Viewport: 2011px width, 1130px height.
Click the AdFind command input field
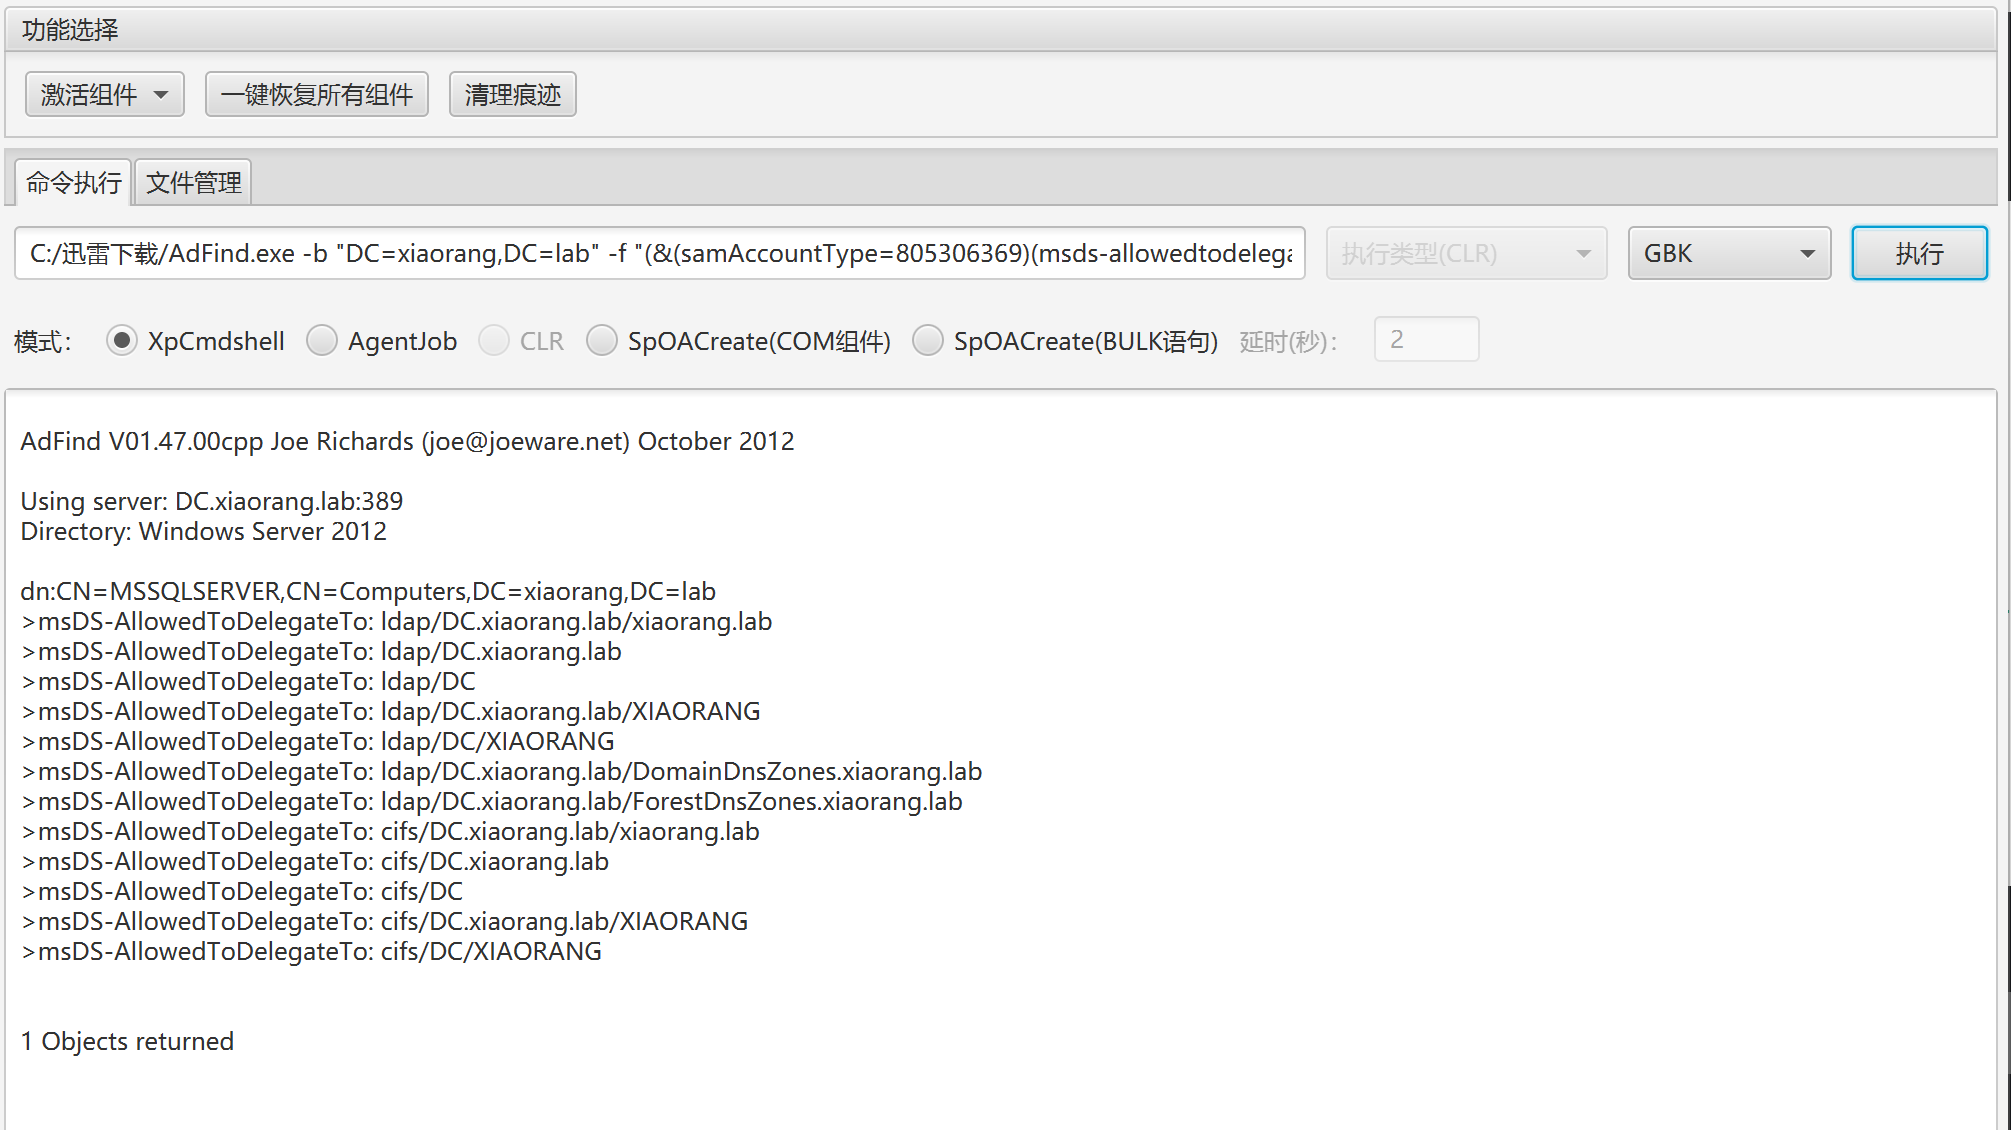click(660, 254)
